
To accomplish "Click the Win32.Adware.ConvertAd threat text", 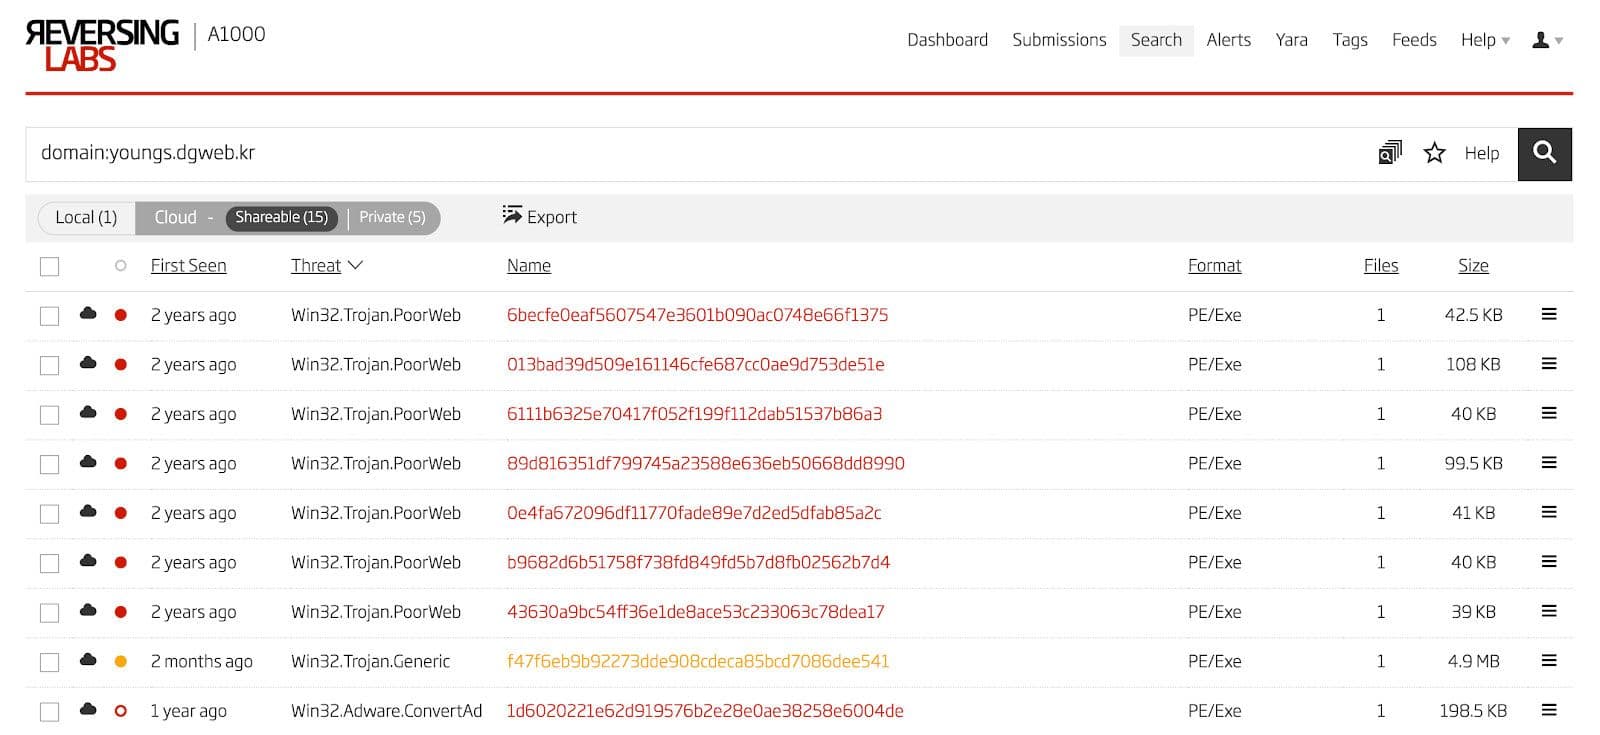I will click(x=386, y=711).
